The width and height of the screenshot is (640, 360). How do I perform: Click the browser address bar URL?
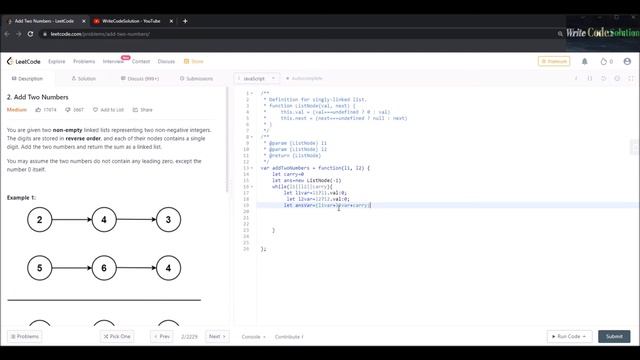pos(100,34)
